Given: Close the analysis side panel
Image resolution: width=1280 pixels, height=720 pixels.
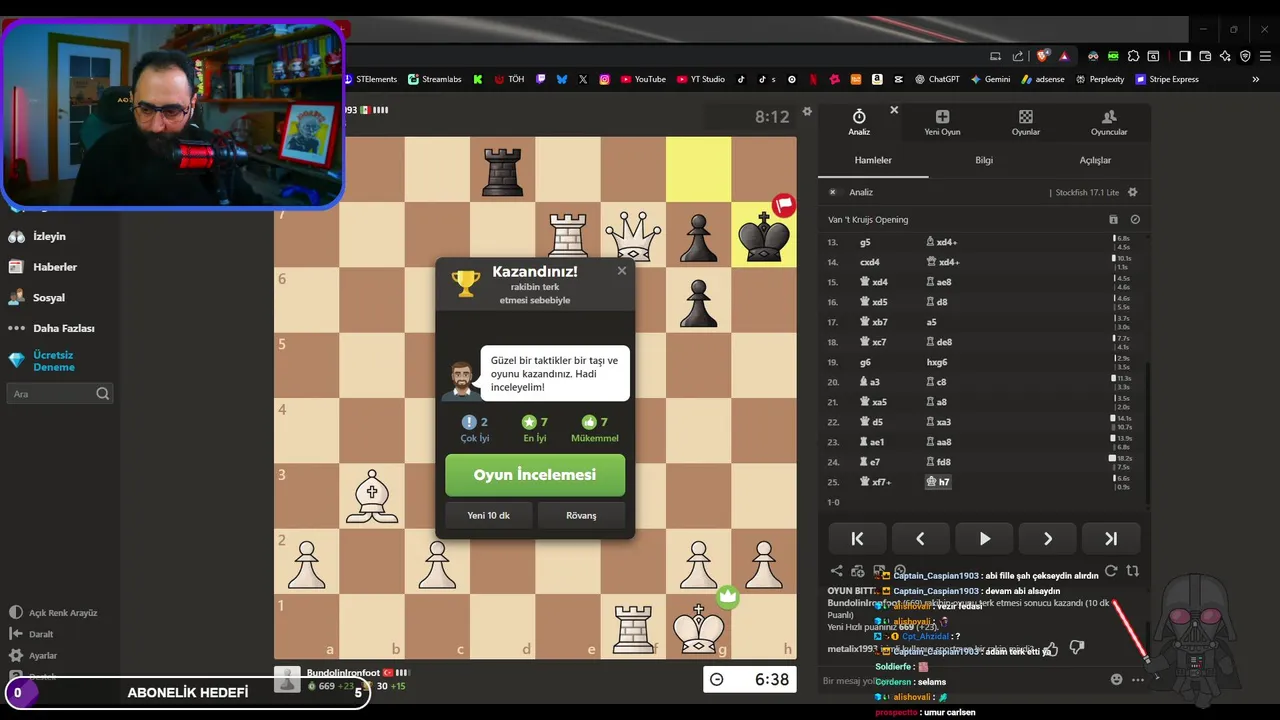Looking at the screenshot, I should tap(894, 110).
